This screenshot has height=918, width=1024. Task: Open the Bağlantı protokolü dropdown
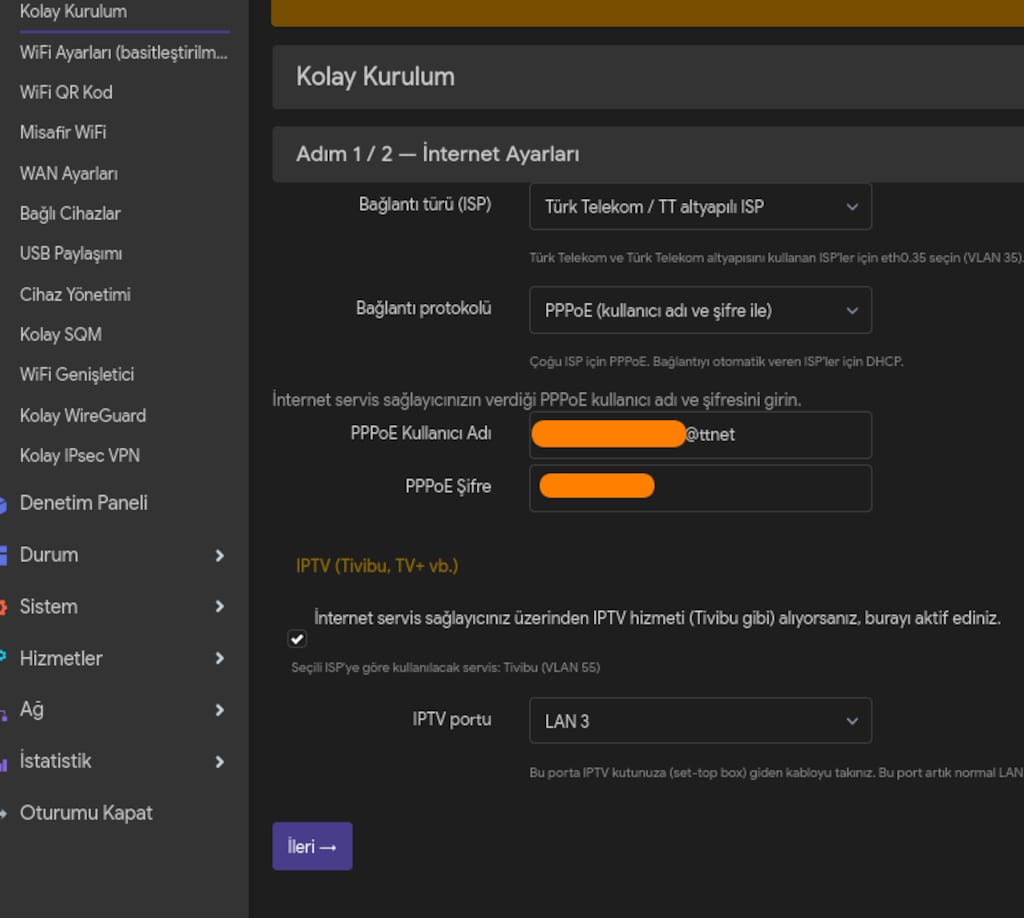point(700,310)
